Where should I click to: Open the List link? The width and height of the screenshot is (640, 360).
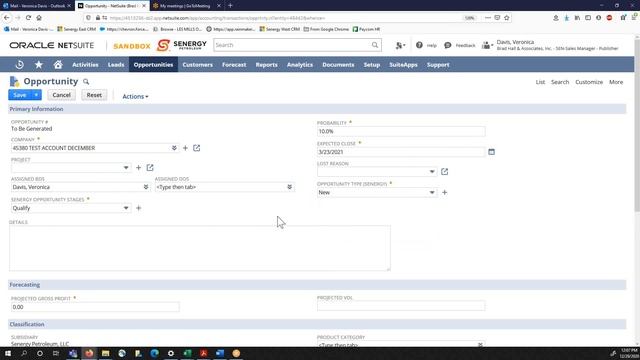tap(540, 82)
